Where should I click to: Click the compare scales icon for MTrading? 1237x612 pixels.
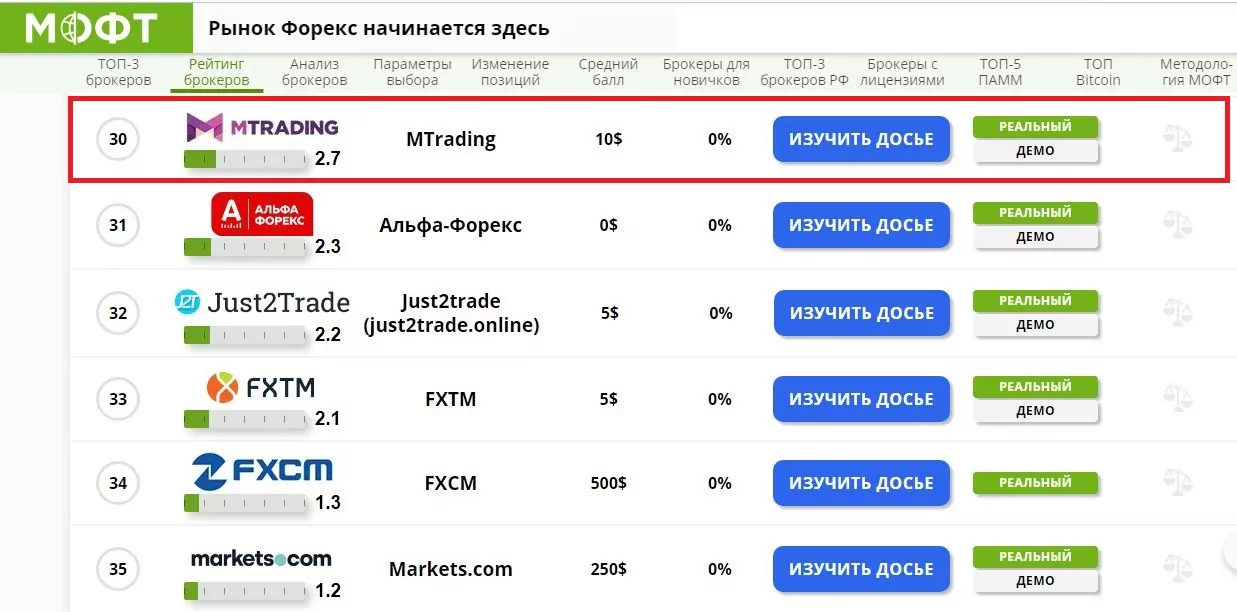click(x=1177, y=139)
